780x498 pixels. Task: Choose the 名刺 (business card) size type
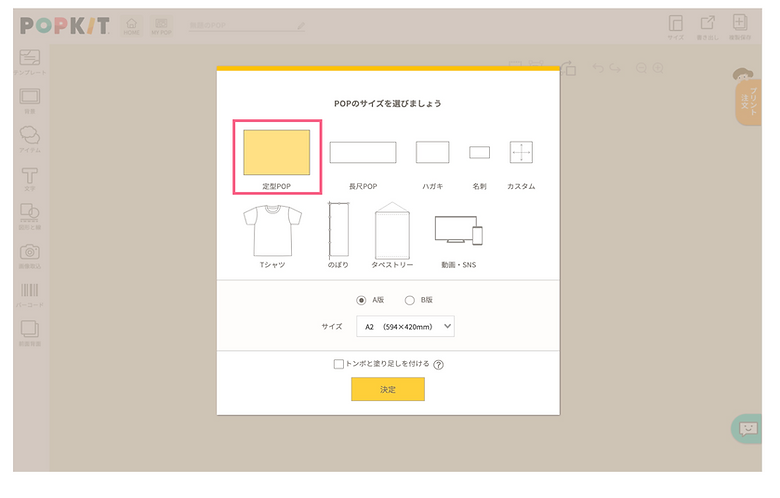[480, 168]
